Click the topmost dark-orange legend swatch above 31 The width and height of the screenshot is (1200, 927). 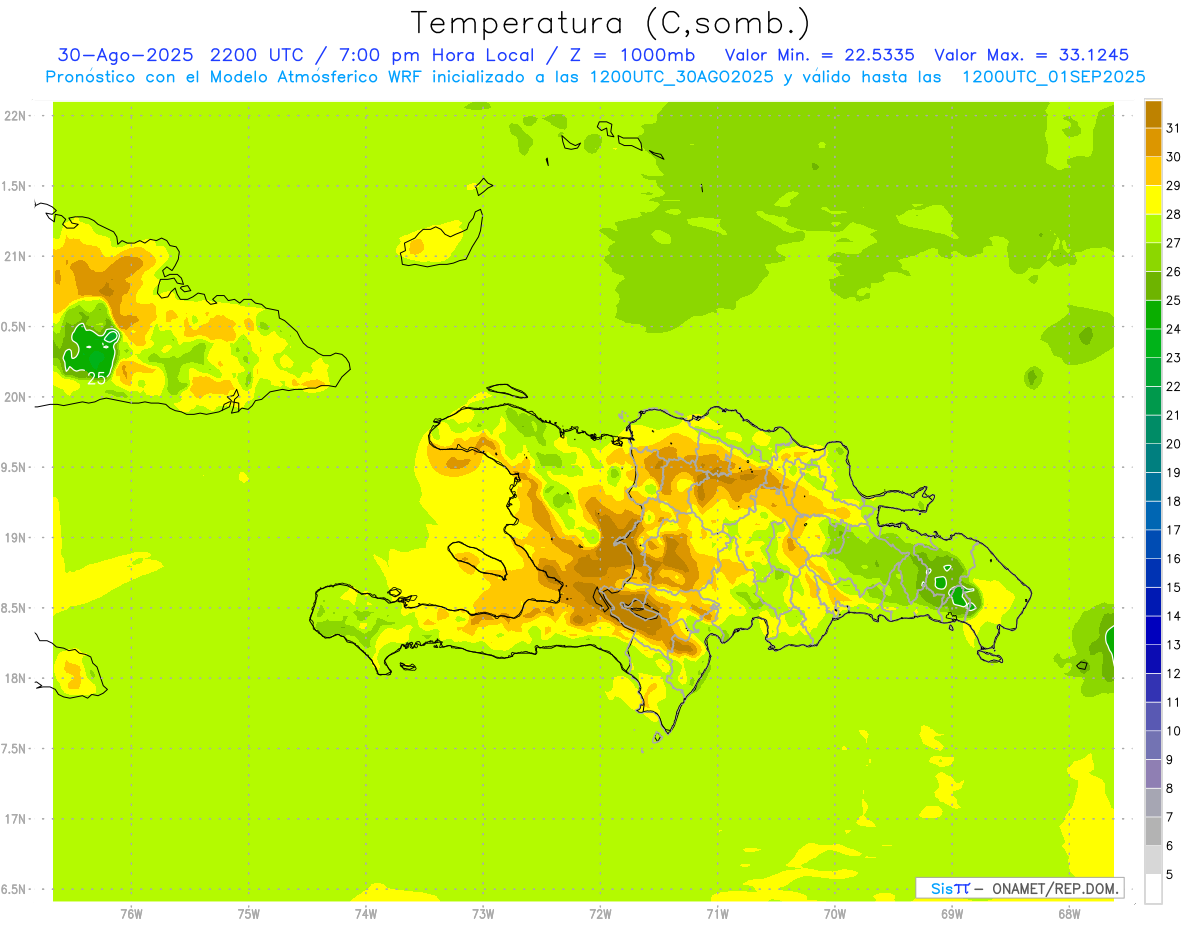pos(1153,114)
